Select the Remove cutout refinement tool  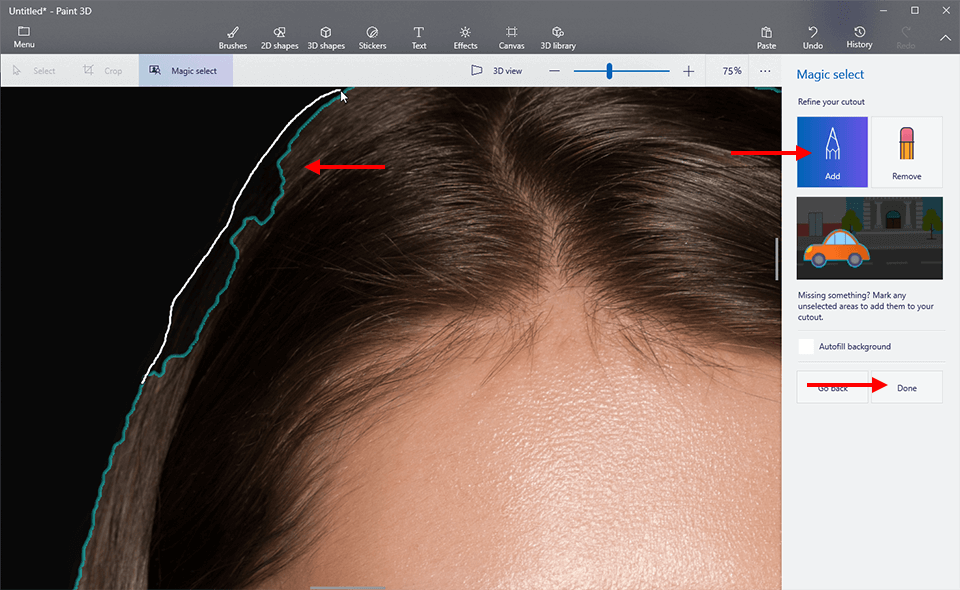click(906, 152)
